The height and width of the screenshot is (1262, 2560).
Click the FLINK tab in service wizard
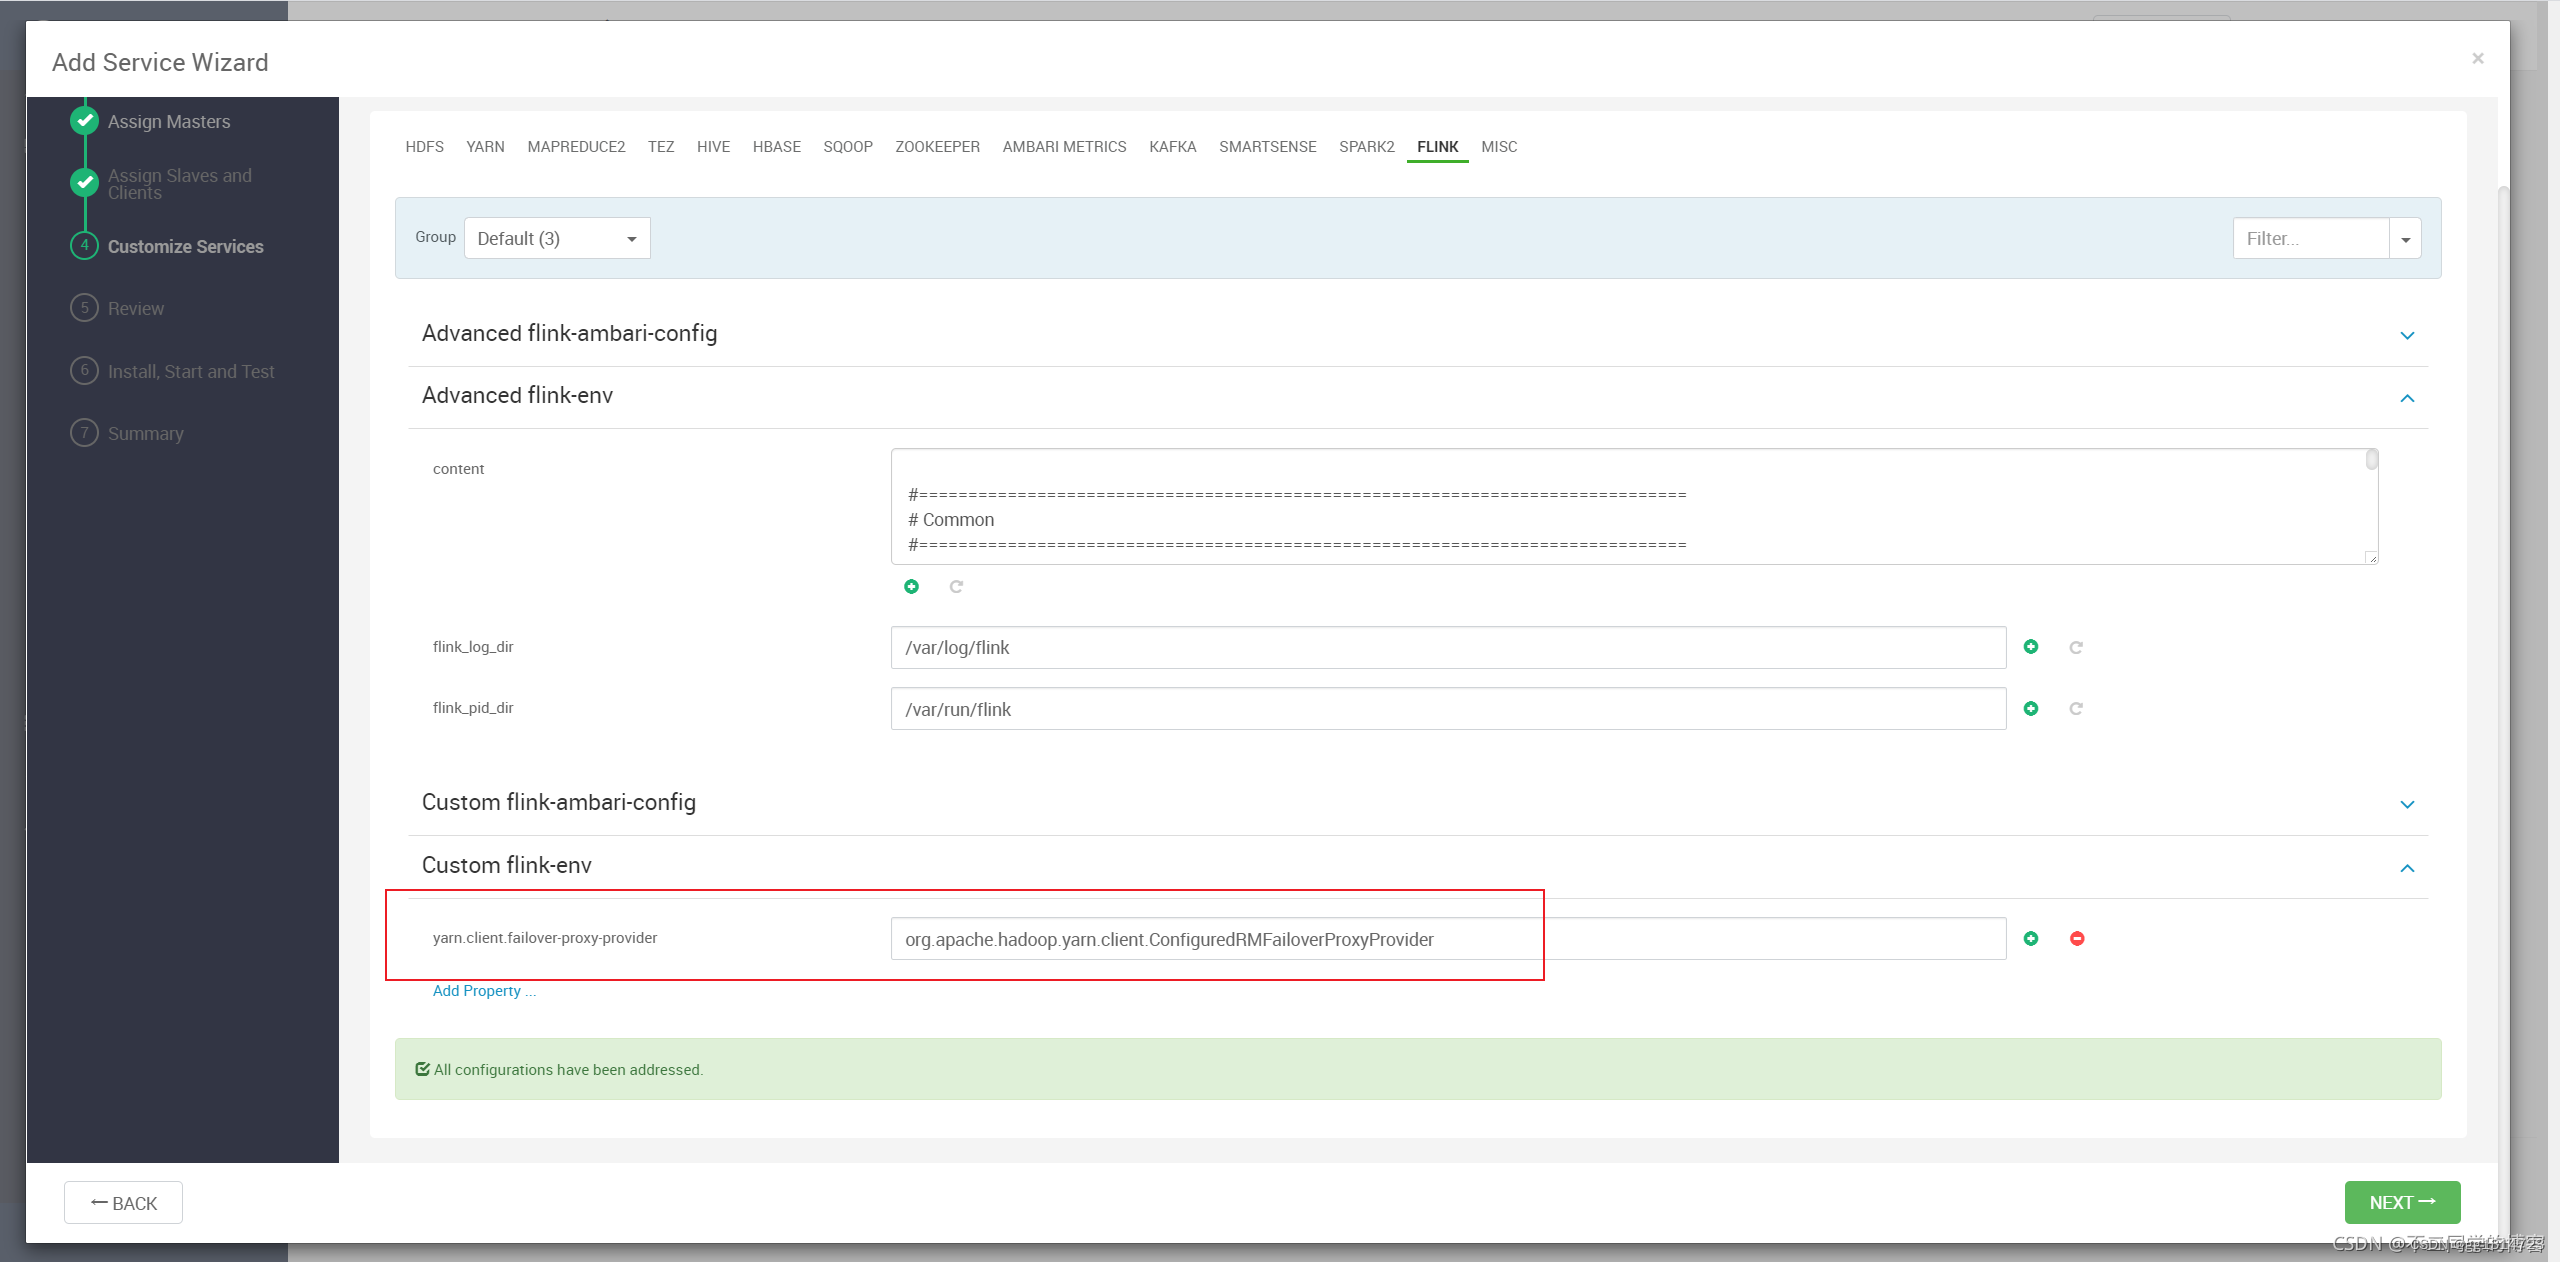tap(1437, 145)
